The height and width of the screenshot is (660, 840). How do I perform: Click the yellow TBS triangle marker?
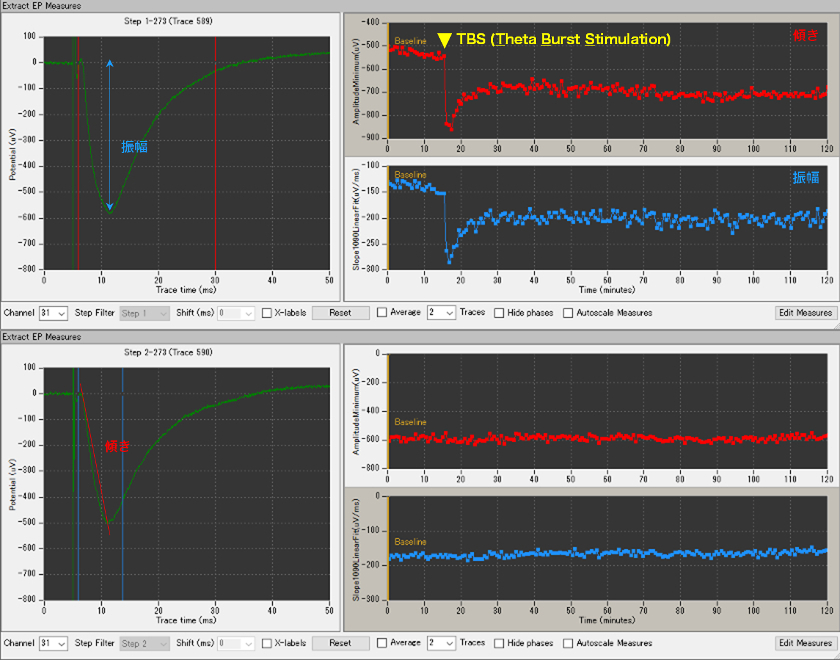point(444,40)
